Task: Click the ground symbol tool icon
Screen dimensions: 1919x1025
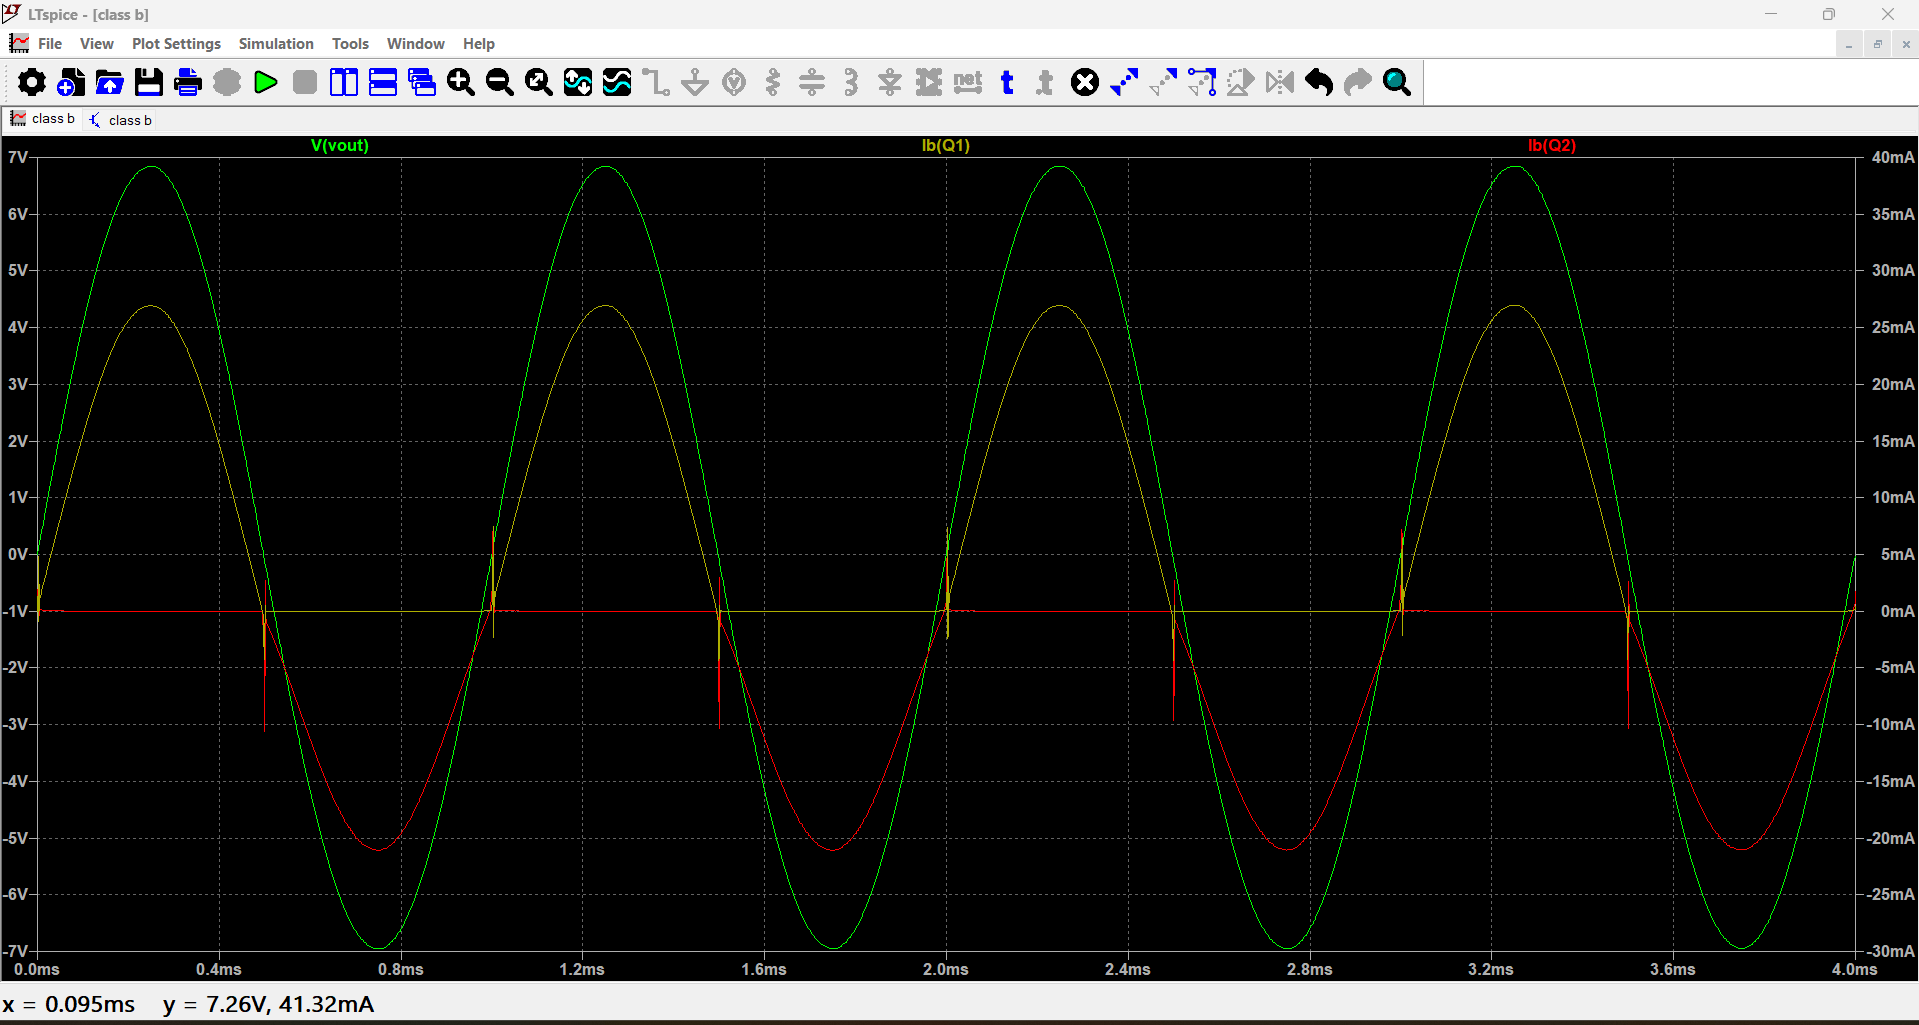Action: click(695, 82)
